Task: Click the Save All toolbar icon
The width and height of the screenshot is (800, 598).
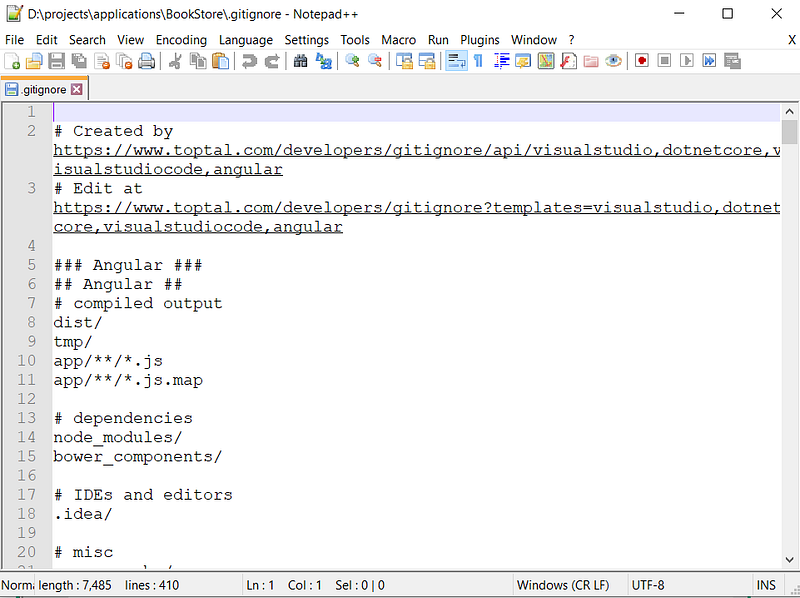Action: point(79,61)
